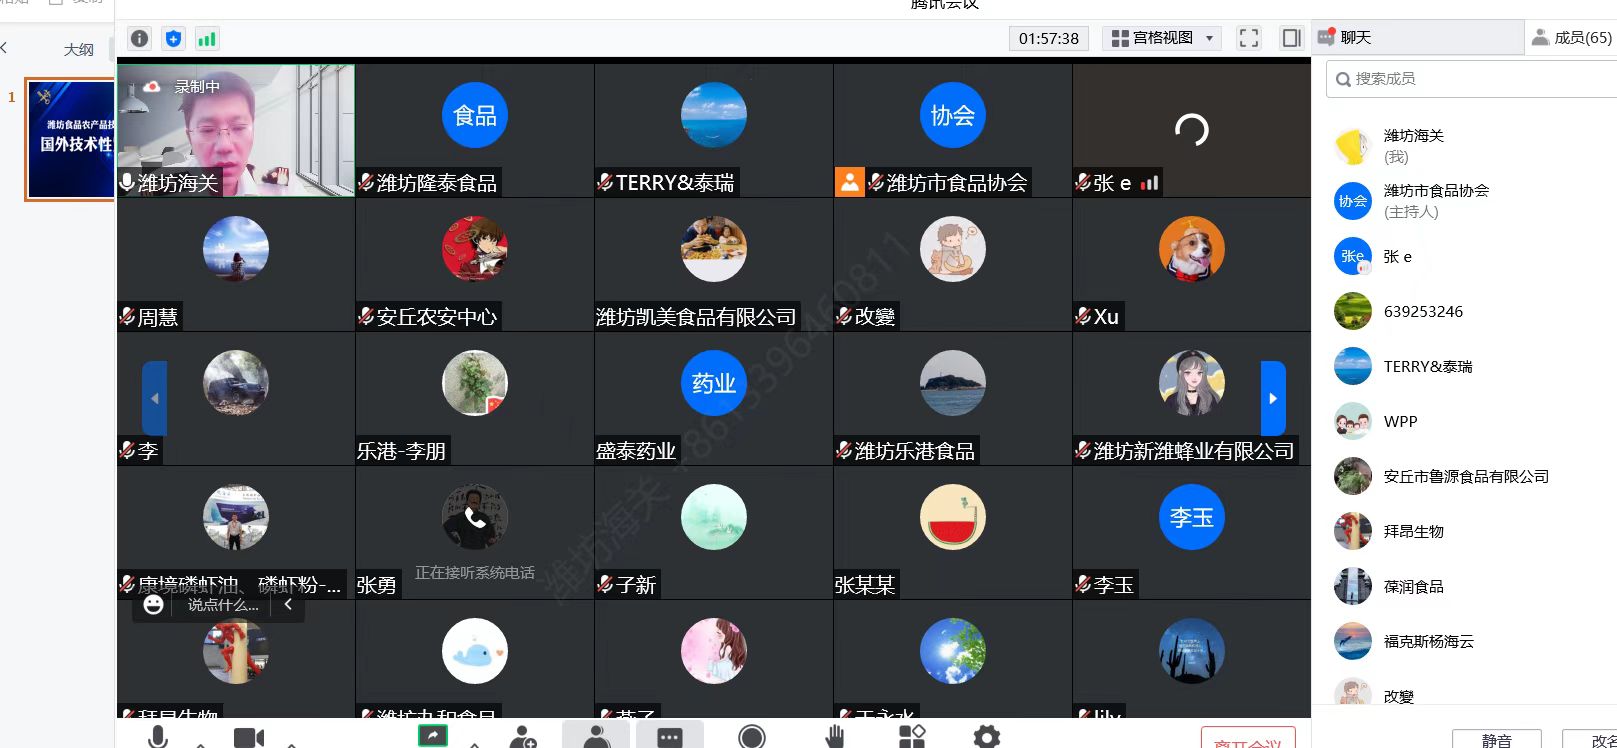The image size is (1617, 748).
Task: Click the 安丘农安中心 participant avatar
Action: (475, 249)
